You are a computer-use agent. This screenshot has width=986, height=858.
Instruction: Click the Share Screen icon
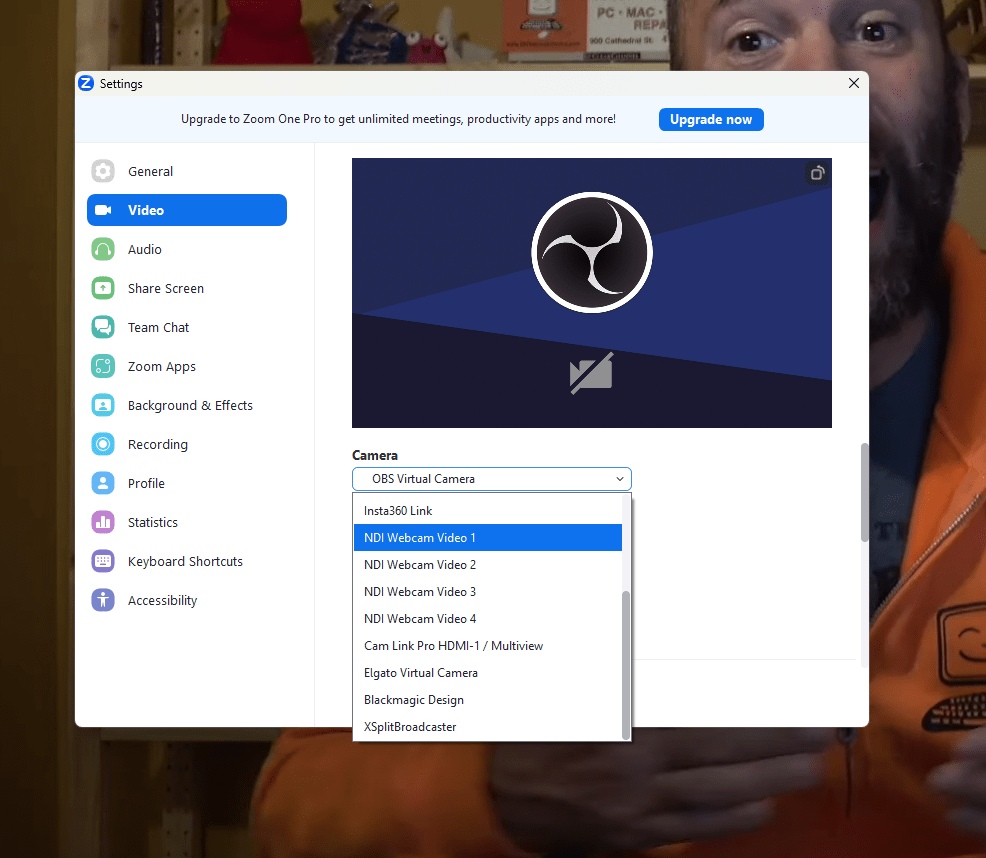point(103,288)
